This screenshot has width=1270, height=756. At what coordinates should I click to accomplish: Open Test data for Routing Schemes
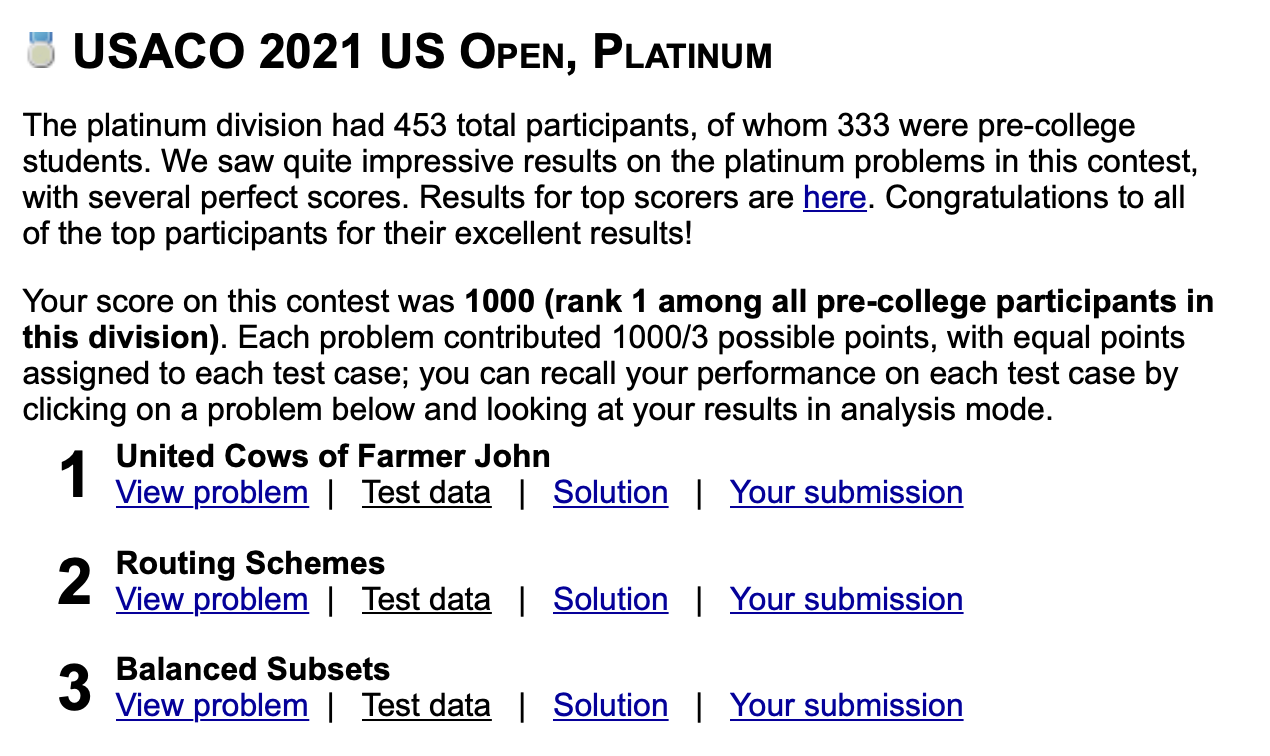(x=426, y=599)
